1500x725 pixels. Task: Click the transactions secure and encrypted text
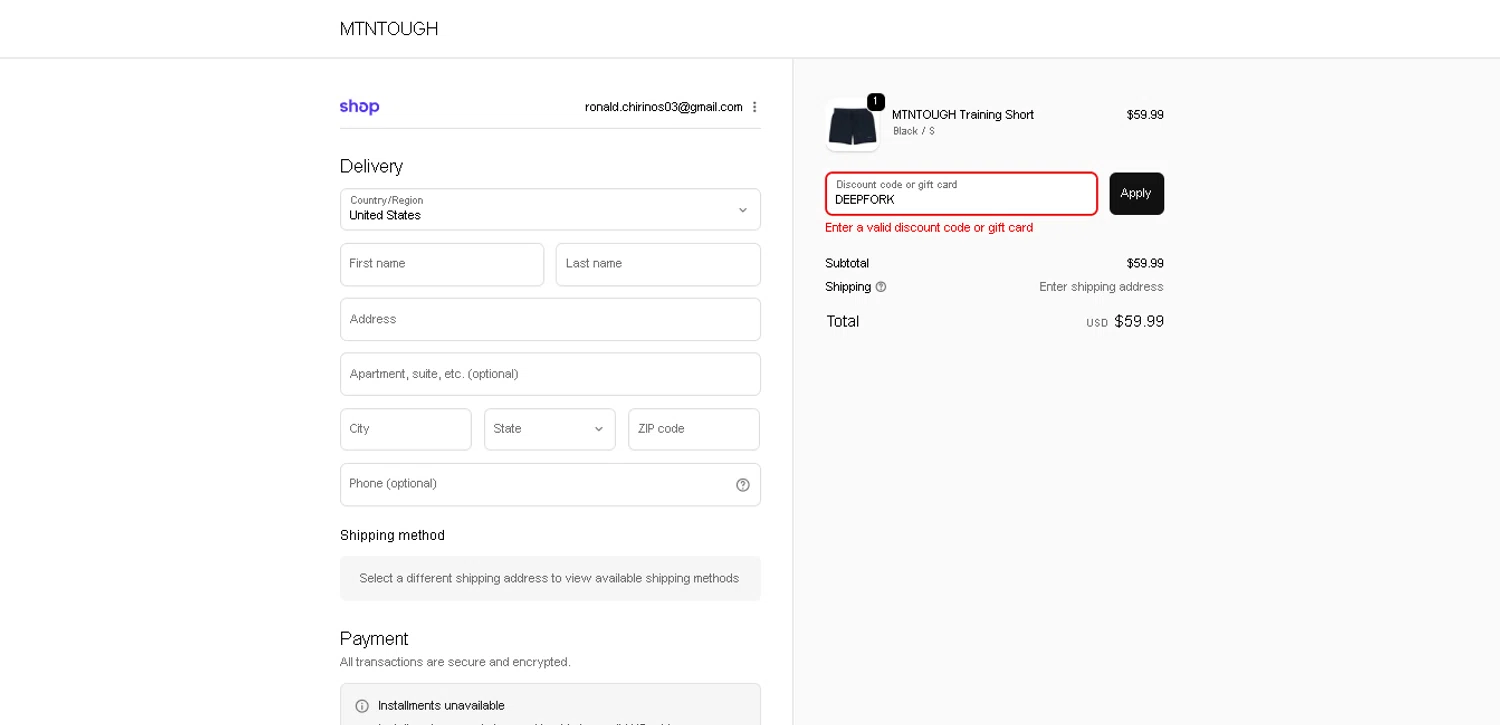[455, 662]
